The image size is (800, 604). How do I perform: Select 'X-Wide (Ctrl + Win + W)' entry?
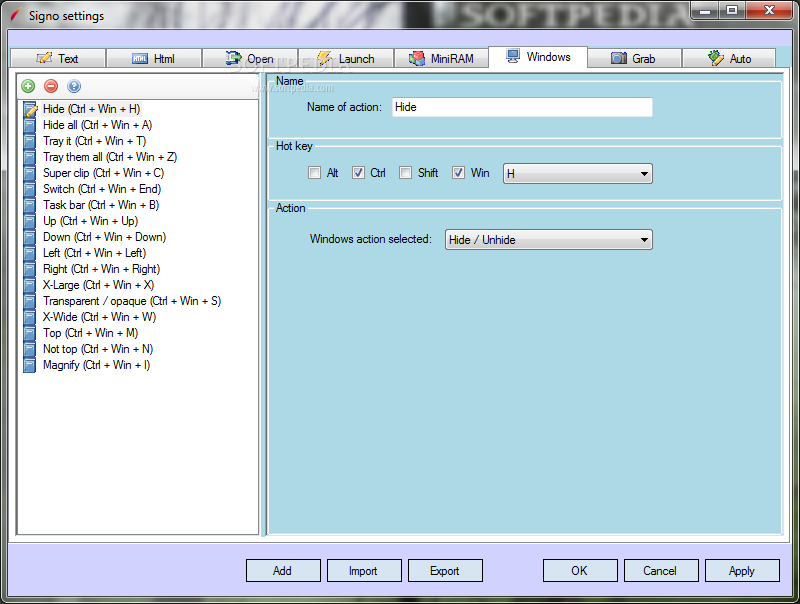pyautogui.click(x=99, y=317)
